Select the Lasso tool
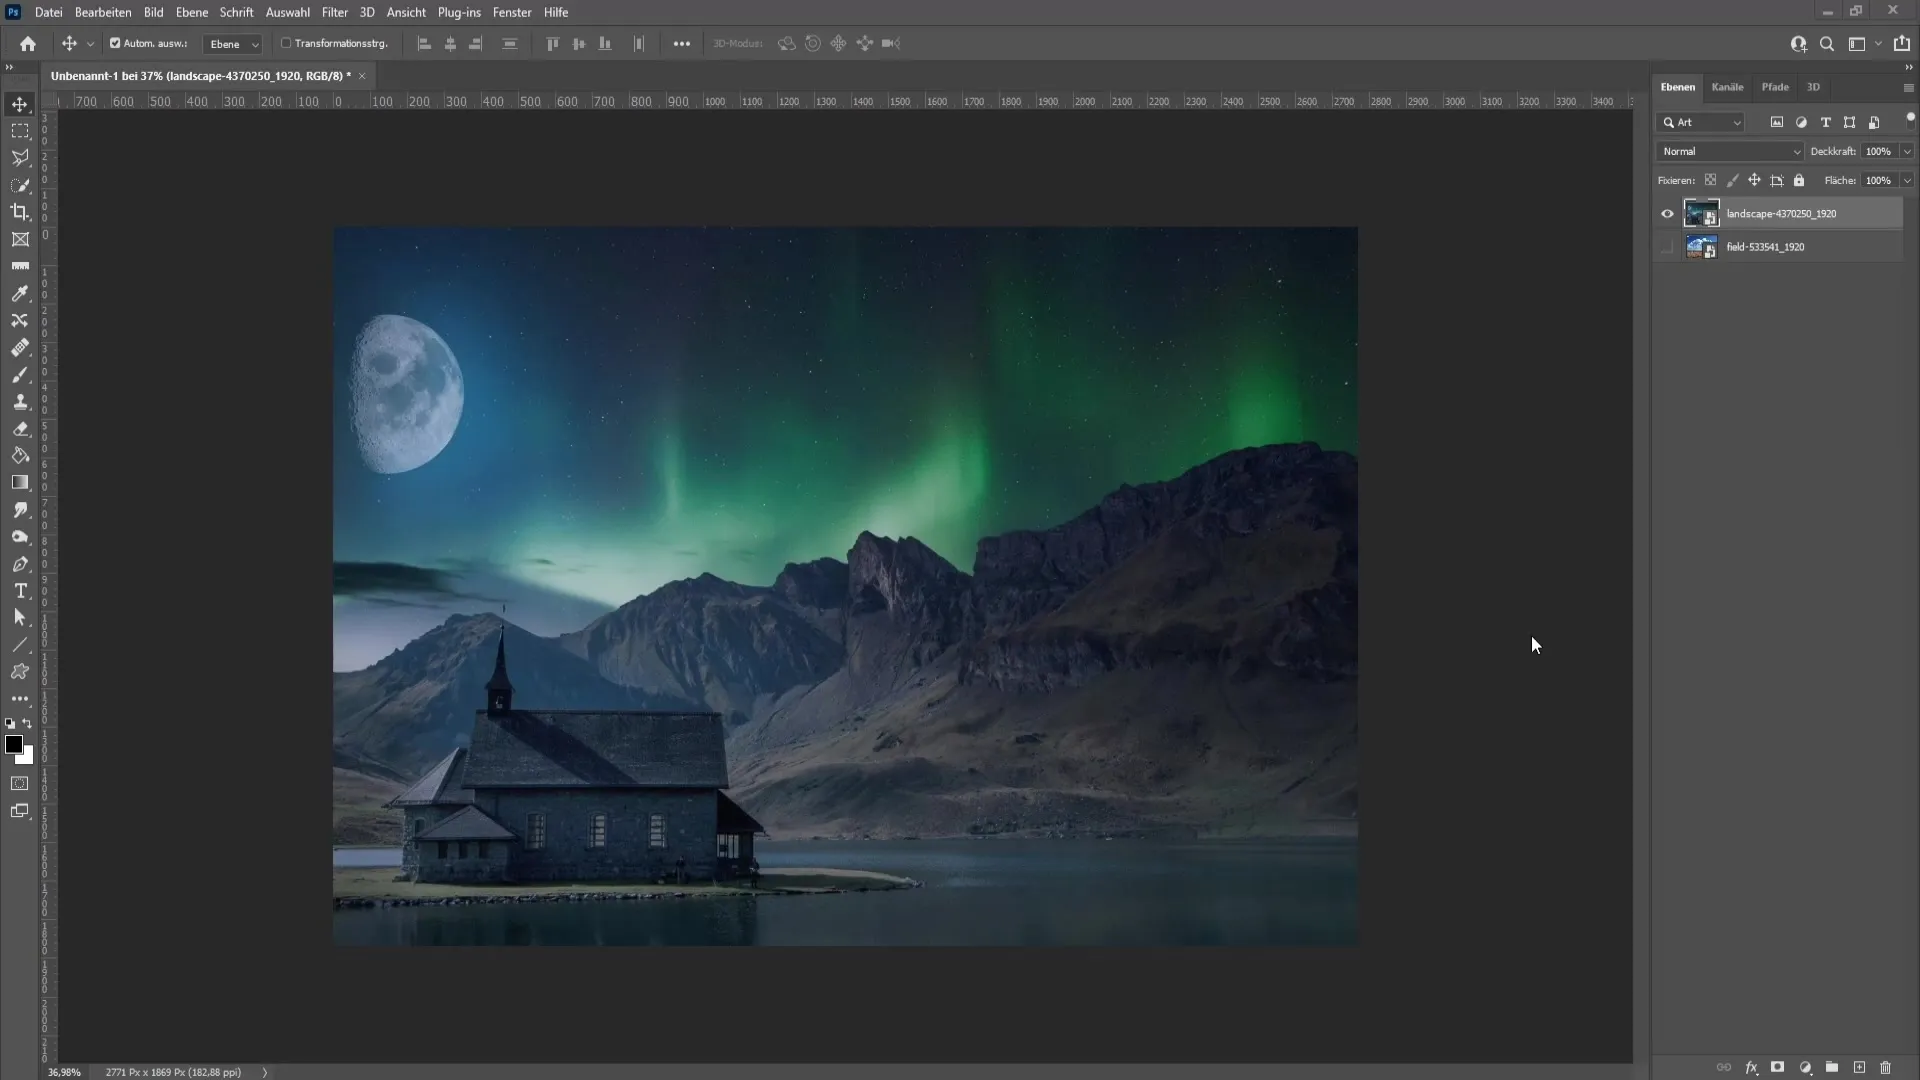 tap(20, 157)
